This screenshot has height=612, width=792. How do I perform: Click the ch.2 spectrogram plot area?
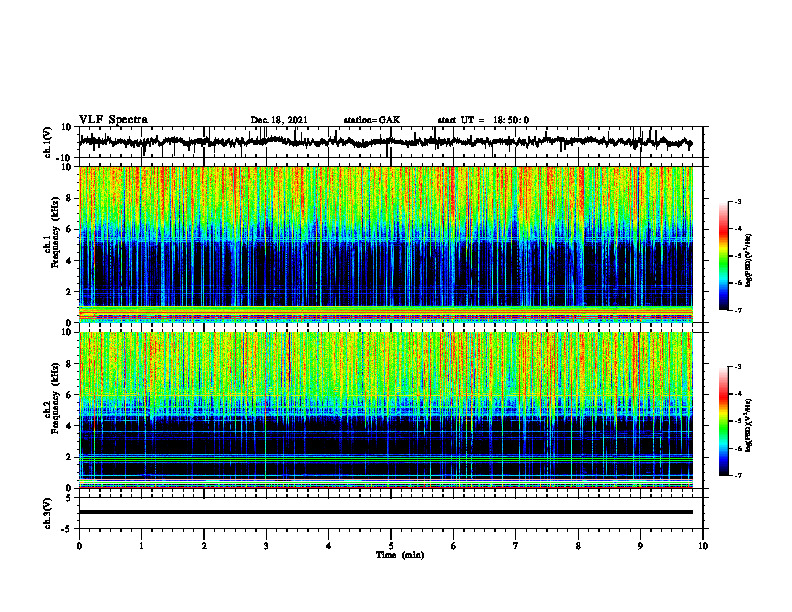click(385, 410)
